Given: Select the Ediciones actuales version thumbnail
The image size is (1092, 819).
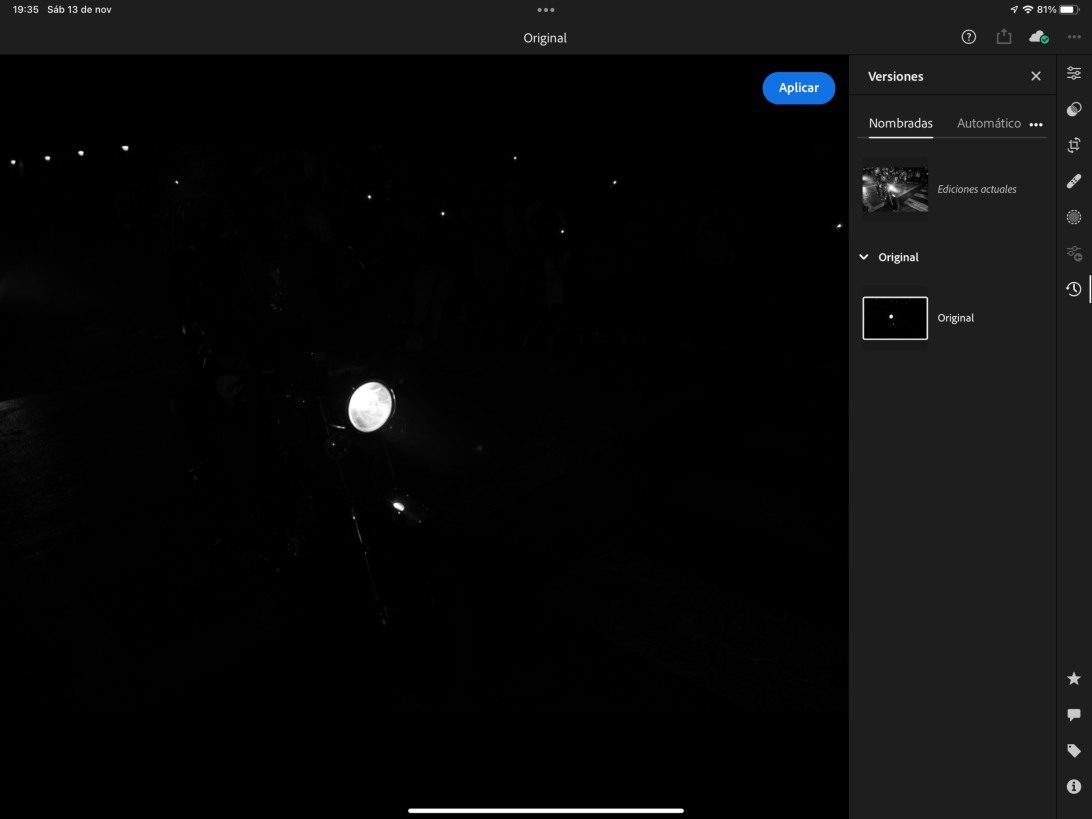Looking at the screenshot, I should [895, 189].
